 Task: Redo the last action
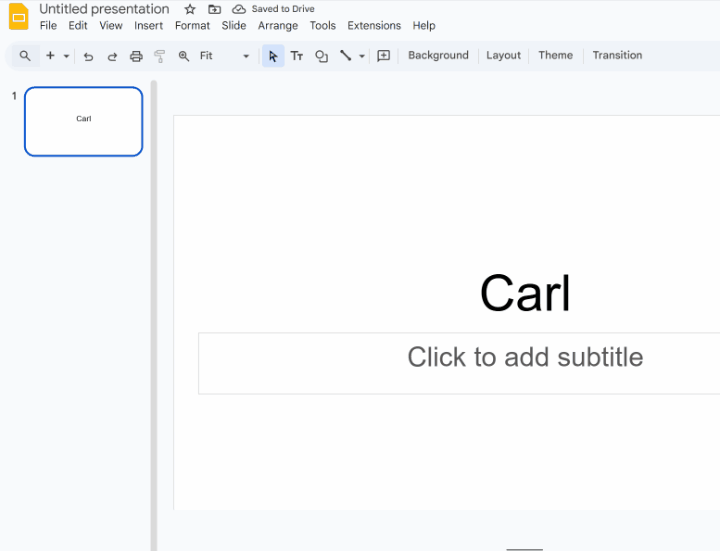pos(112,56)
